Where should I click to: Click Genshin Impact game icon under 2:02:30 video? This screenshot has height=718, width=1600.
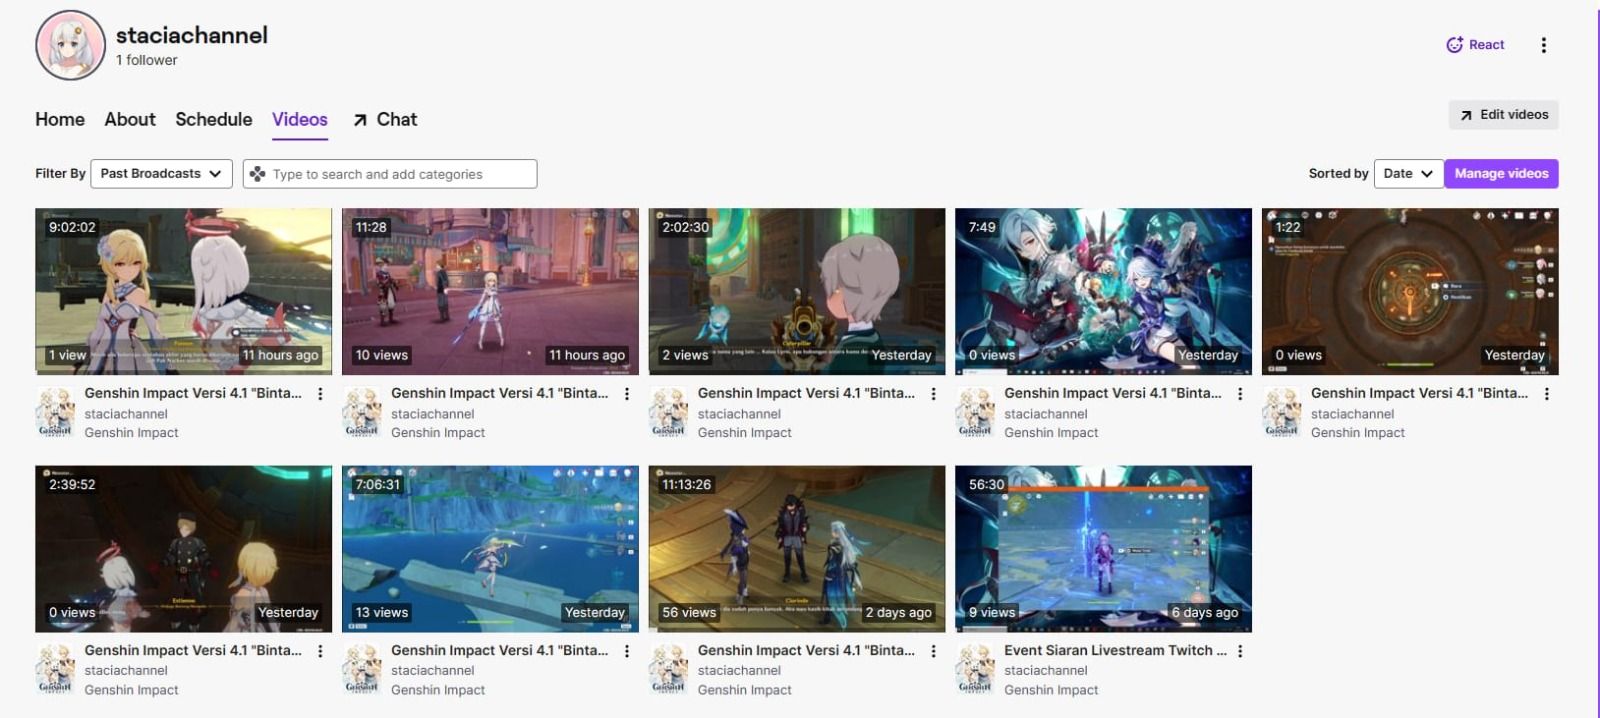pyautogui.click(x=668, y=412)
